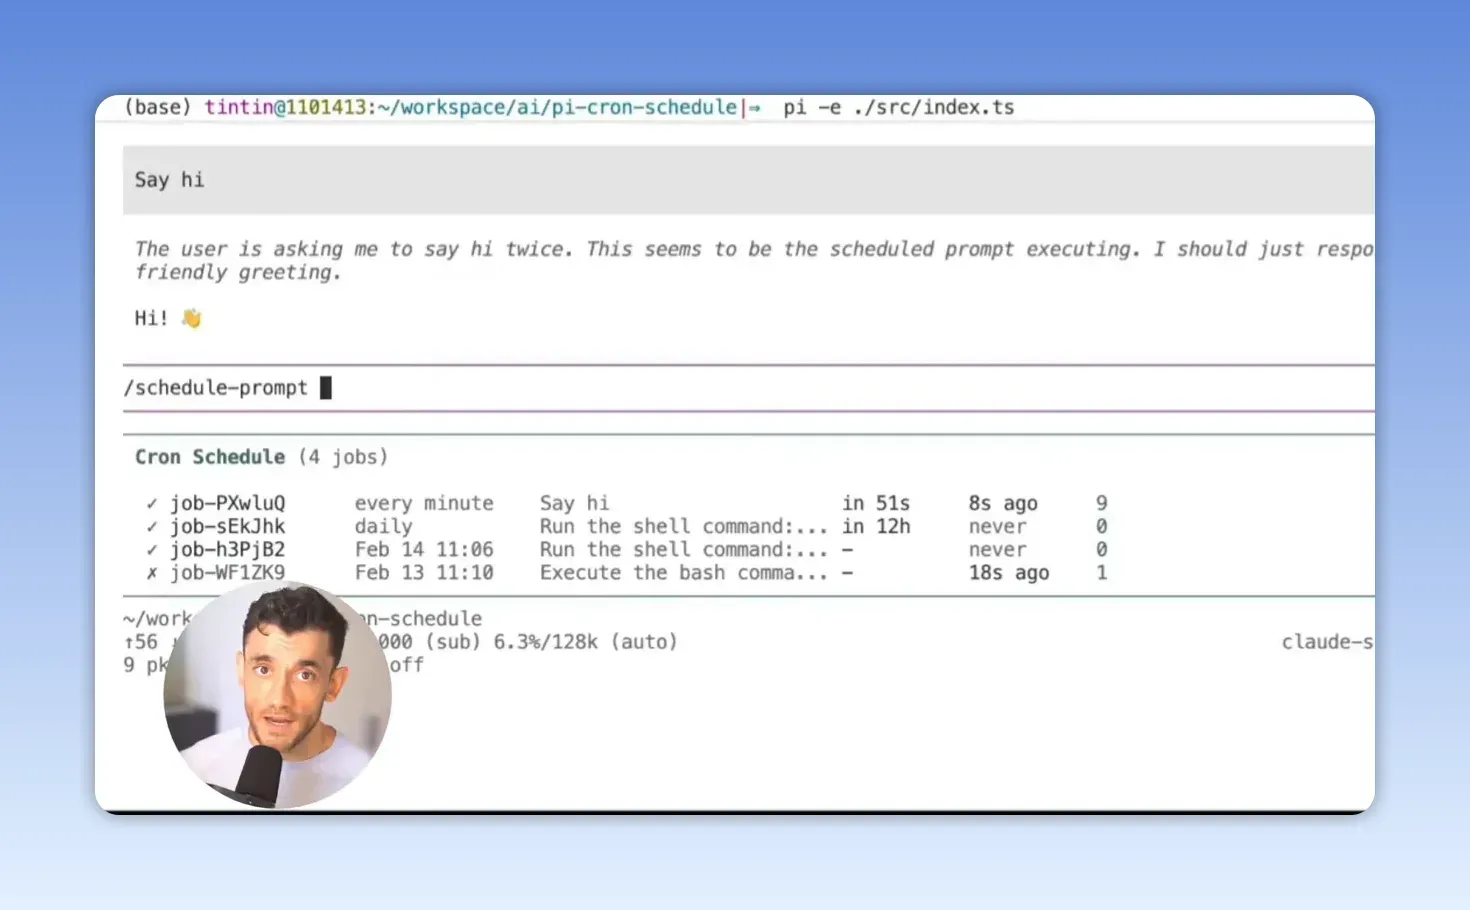The image size is (1470, 910).
Task: Click the prompt text of job-sEkJhk
Action: point(684,526)
